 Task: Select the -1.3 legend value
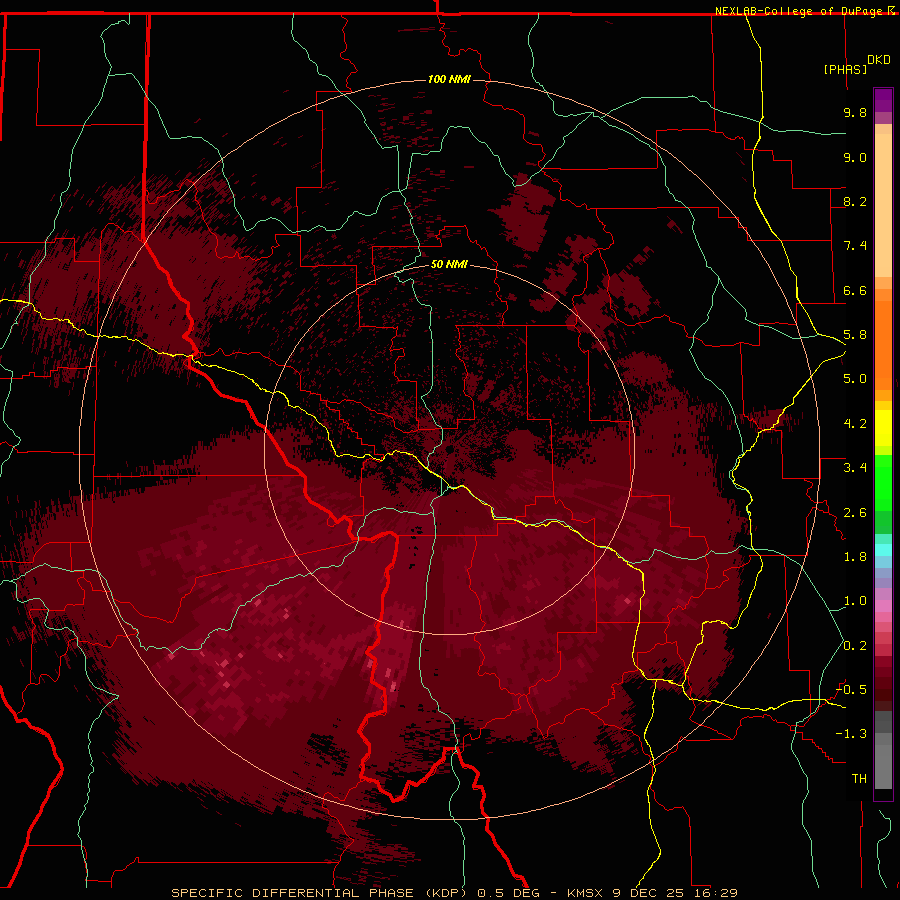pyautogui.click(x=851, y=734)
